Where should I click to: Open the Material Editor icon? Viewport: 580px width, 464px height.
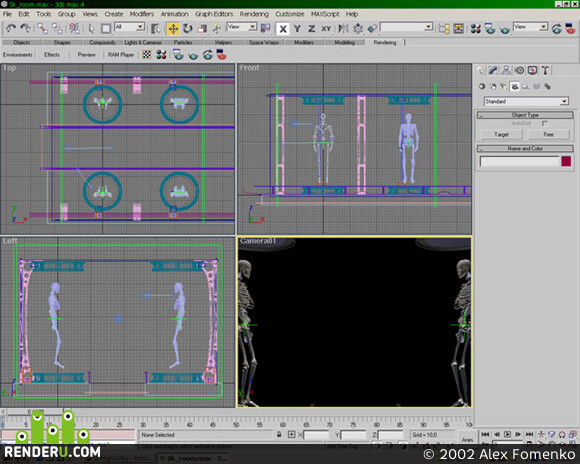click(476, 28)
